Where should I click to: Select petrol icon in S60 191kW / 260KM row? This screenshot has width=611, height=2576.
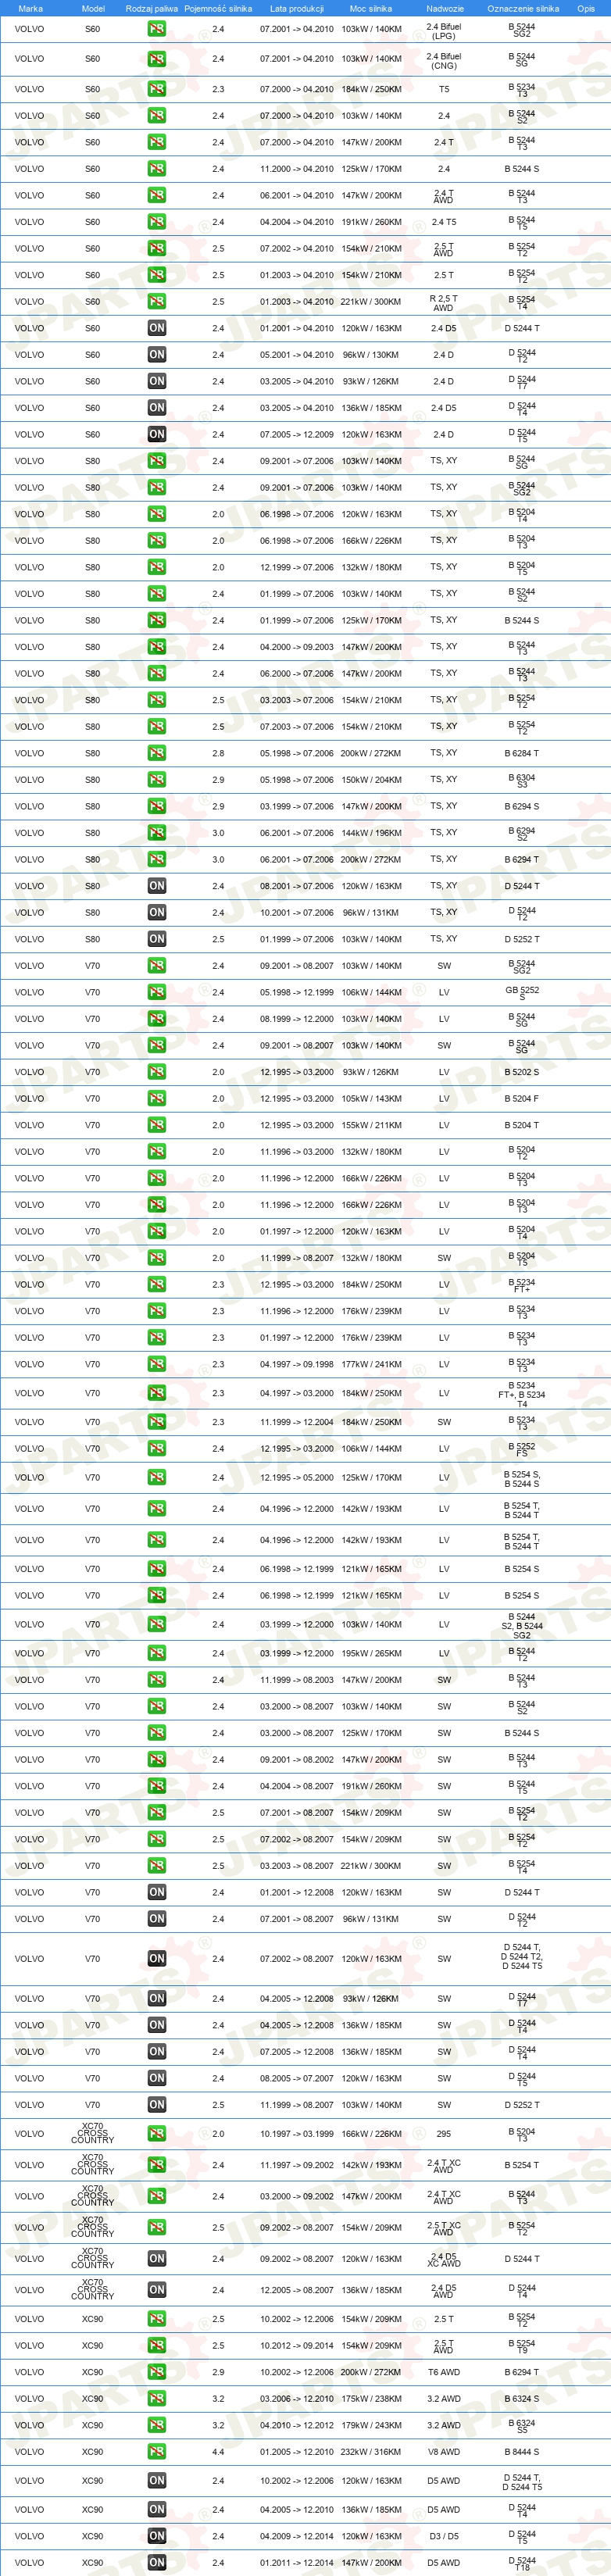pos(157,222)
